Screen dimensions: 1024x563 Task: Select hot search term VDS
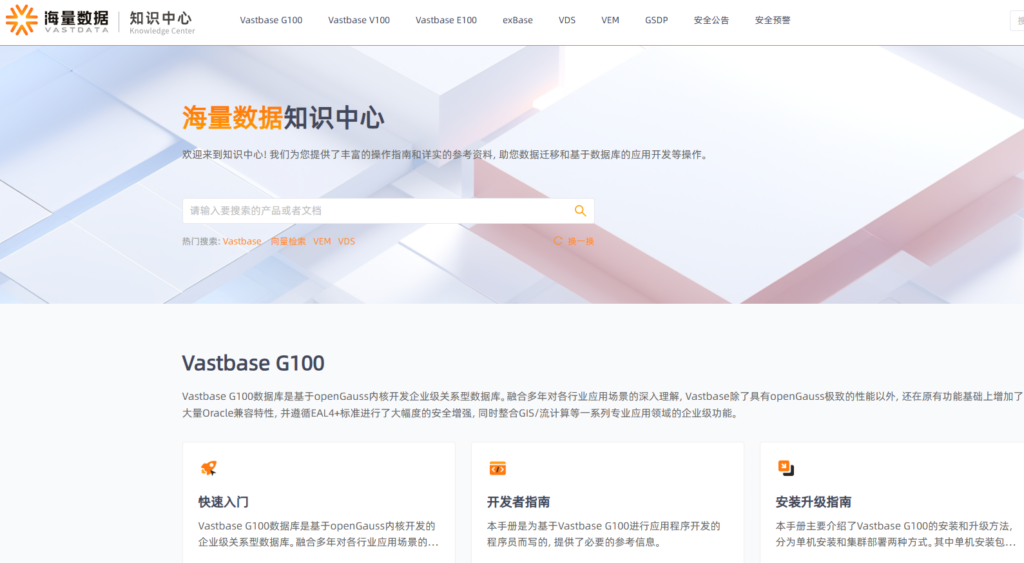[x=346, y=241]
